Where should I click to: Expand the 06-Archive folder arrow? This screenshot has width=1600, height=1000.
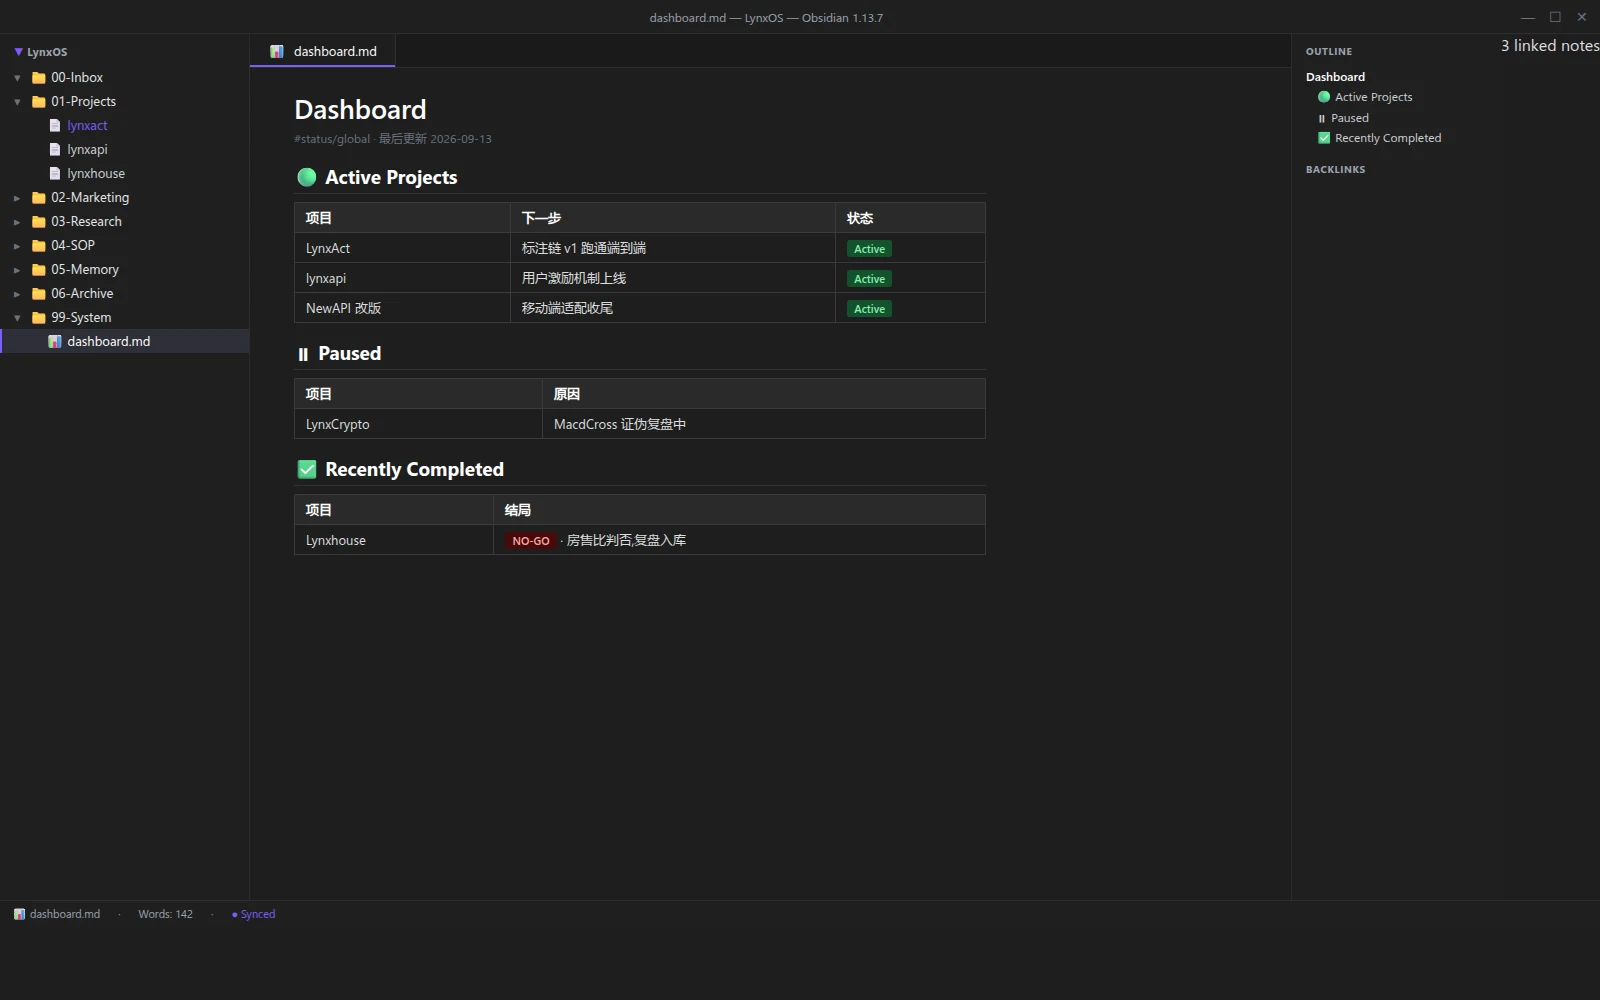pos(17,294)
